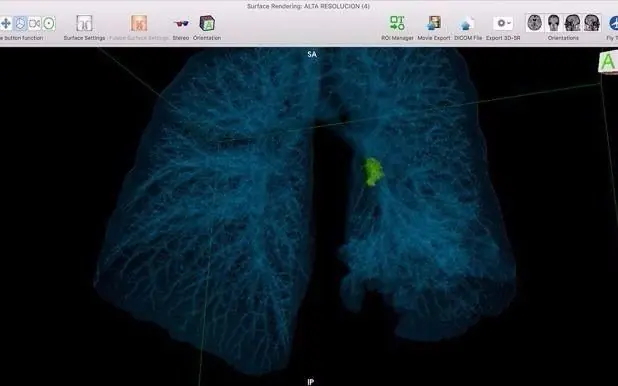Click the Fly Thru airplane icon
The image size is (618, 386).
tap(613, 23)
